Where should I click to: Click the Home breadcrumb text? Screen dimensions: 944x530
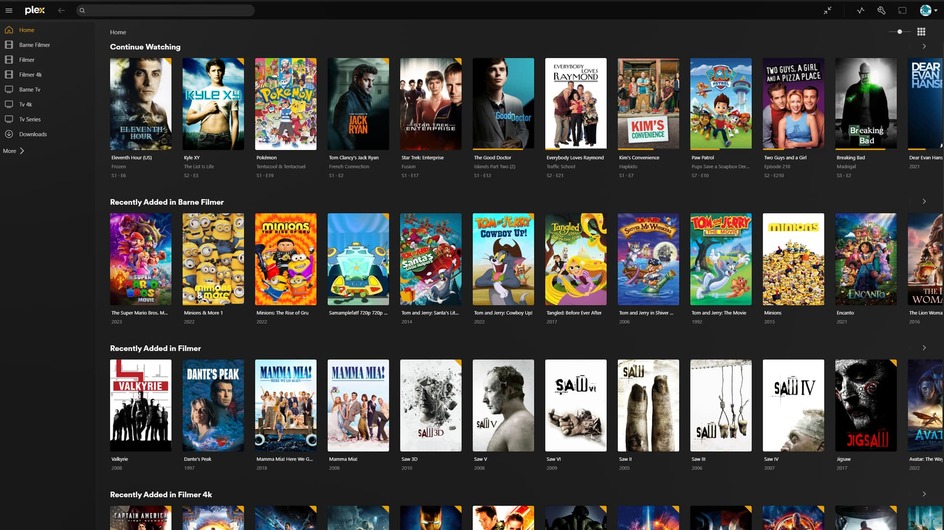118,32
